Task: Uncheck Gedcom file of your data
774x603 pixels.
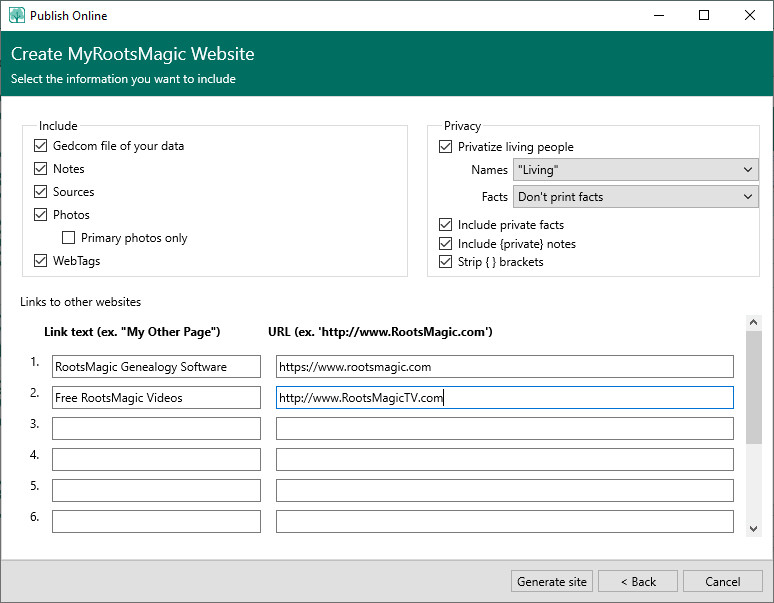Action: (41, 146)
